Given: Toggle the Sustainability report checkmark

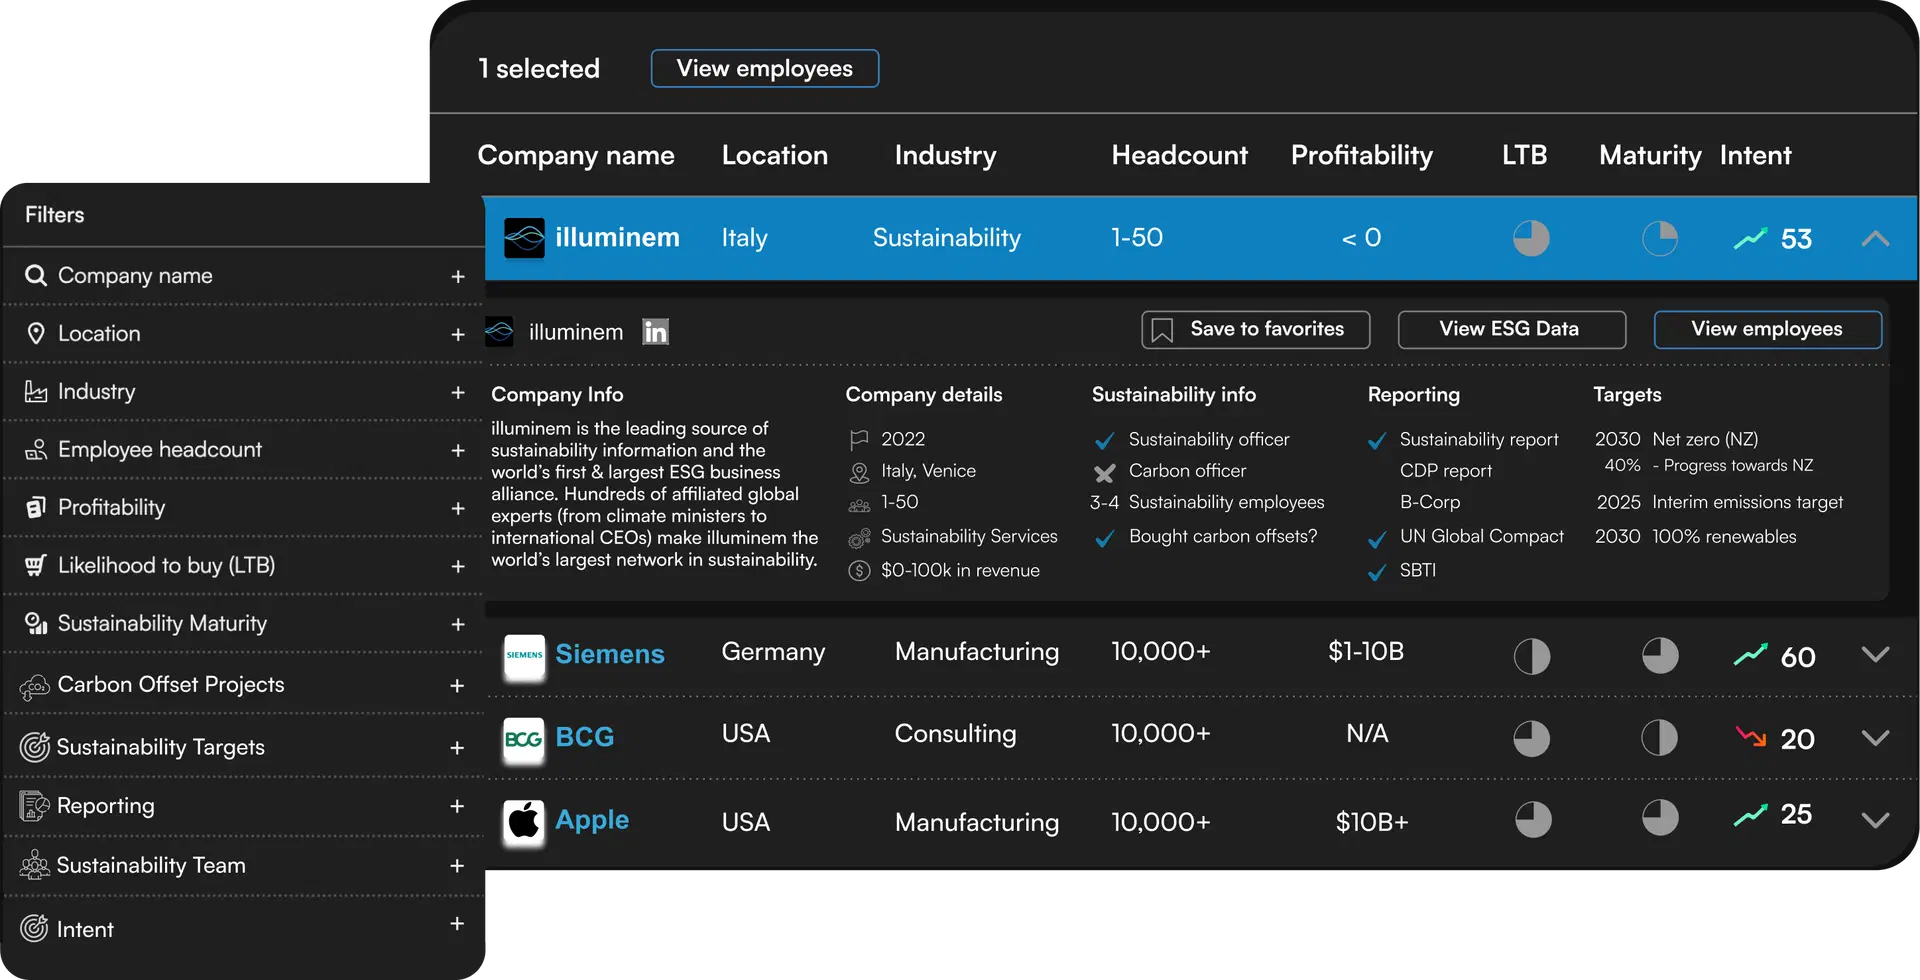Looking at the screenshot, I should 1377,440.
